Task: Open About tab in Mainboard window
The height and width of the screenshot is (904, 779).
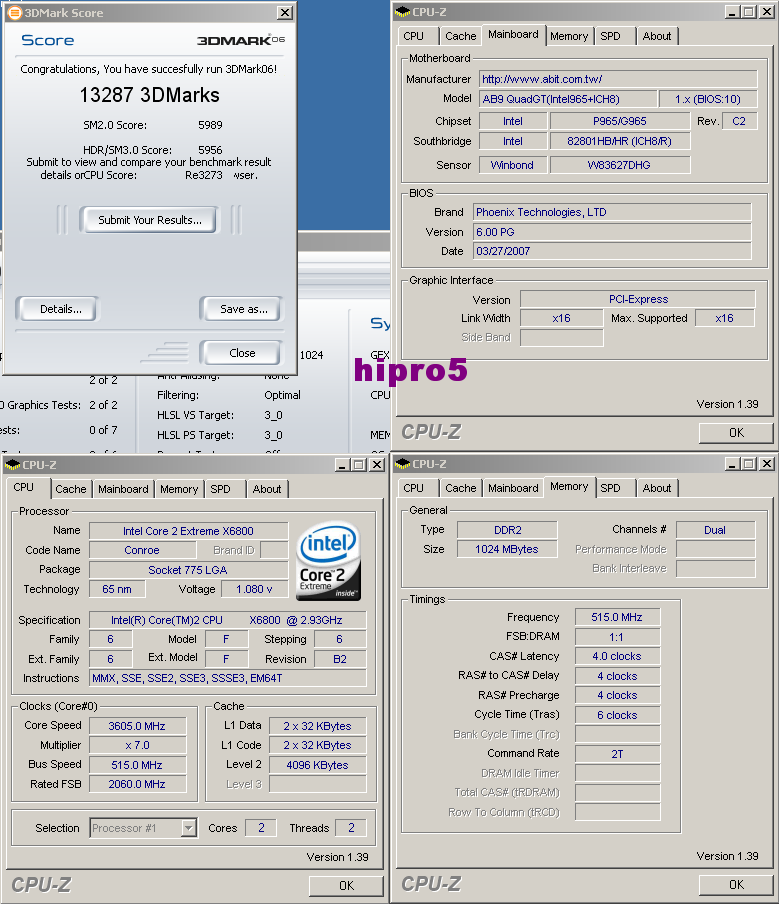Action: click(x=657, y=36)
